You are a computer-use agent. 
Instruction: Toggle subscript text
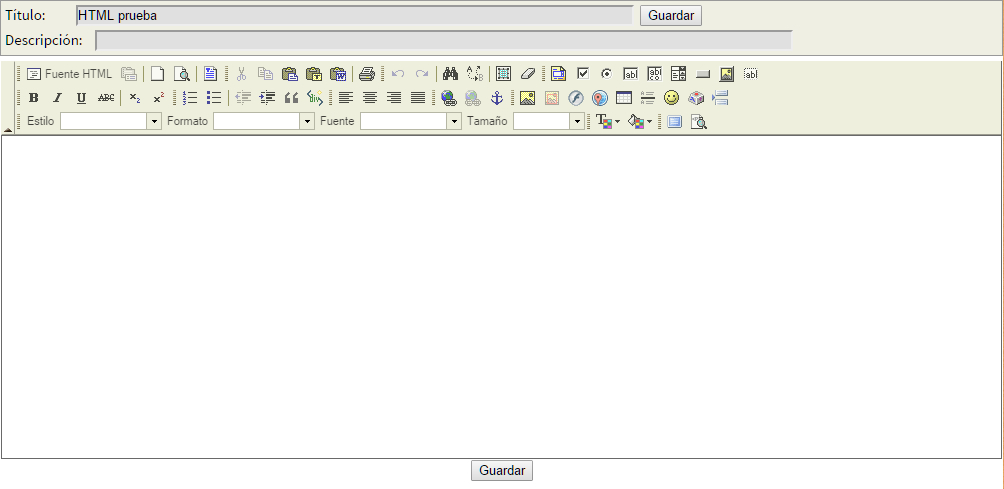(x=134, y=98)
